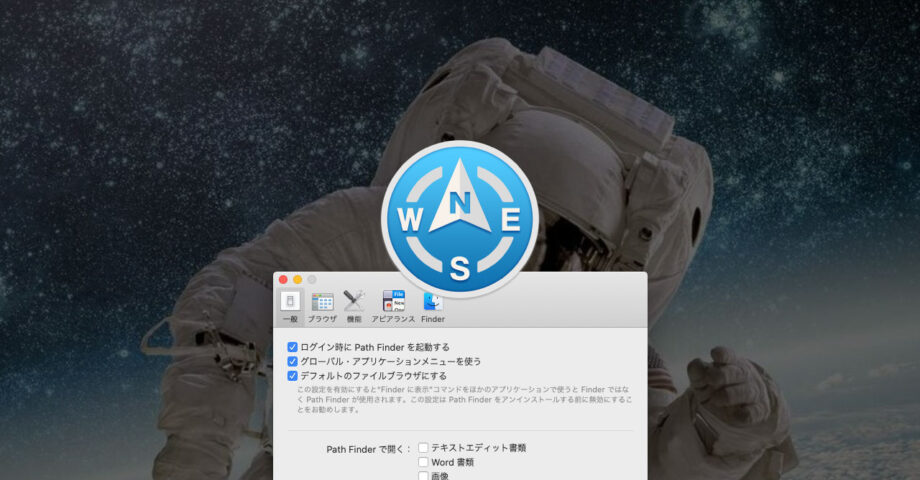Open the 機能 (tools) preferences tab
The height and width of the screenshot is (480, 920).
pyautogui.click(x=354, y=307)
